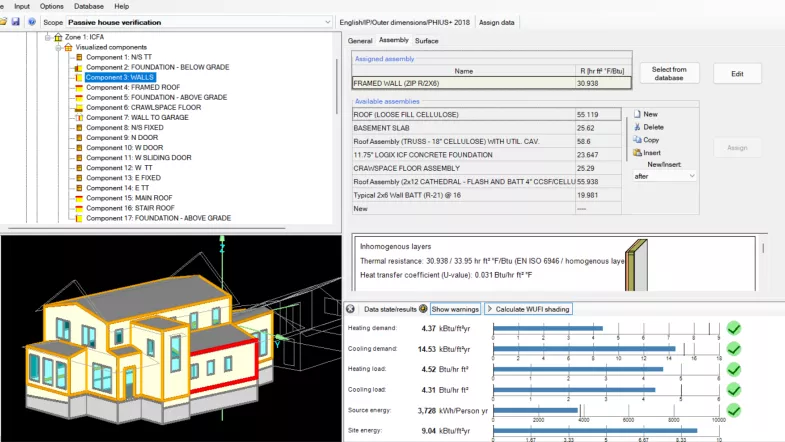Open the help question mark icon

pyautogui.click(x=33, y=21)
